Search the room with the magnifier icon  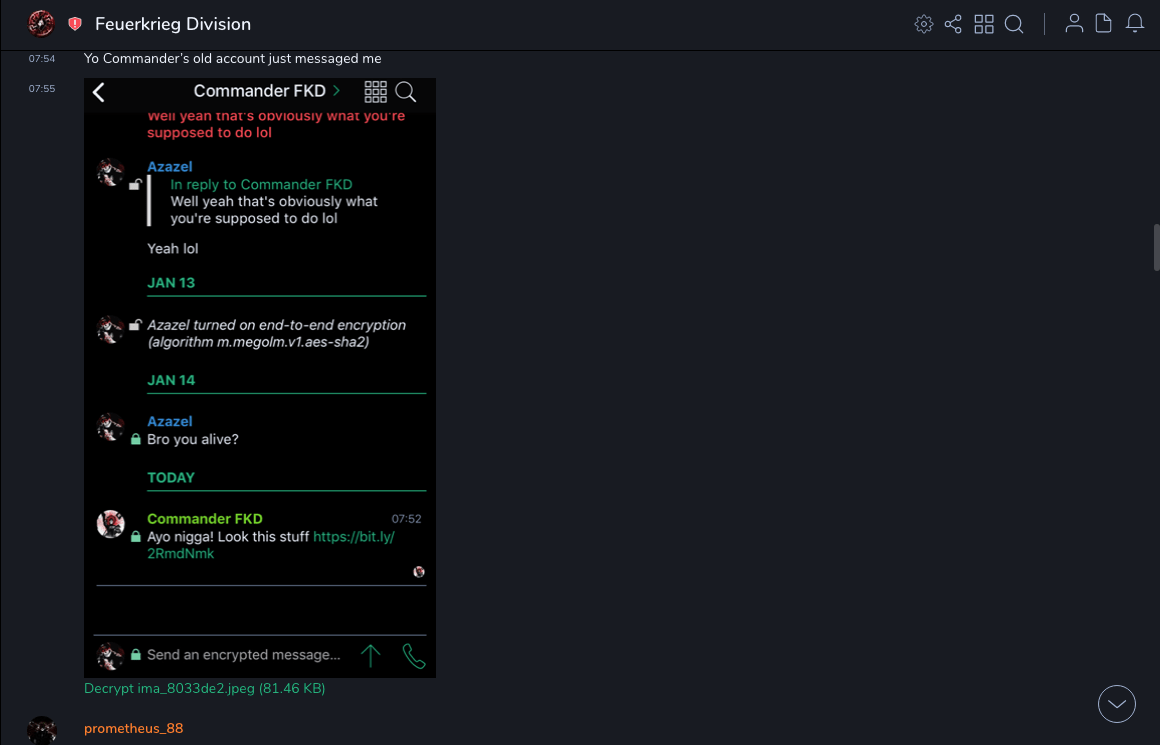(x=1014, y=24)
